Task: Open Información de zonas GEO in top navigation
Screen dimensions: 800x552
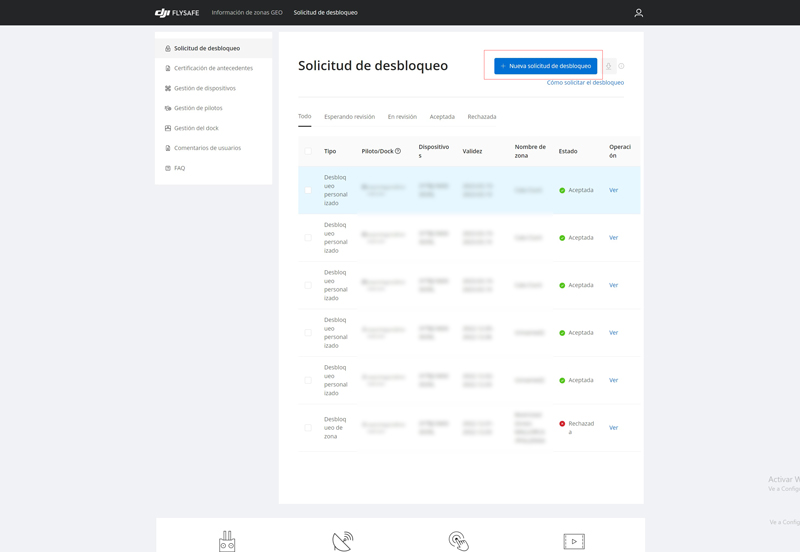Action: point(247,13)
